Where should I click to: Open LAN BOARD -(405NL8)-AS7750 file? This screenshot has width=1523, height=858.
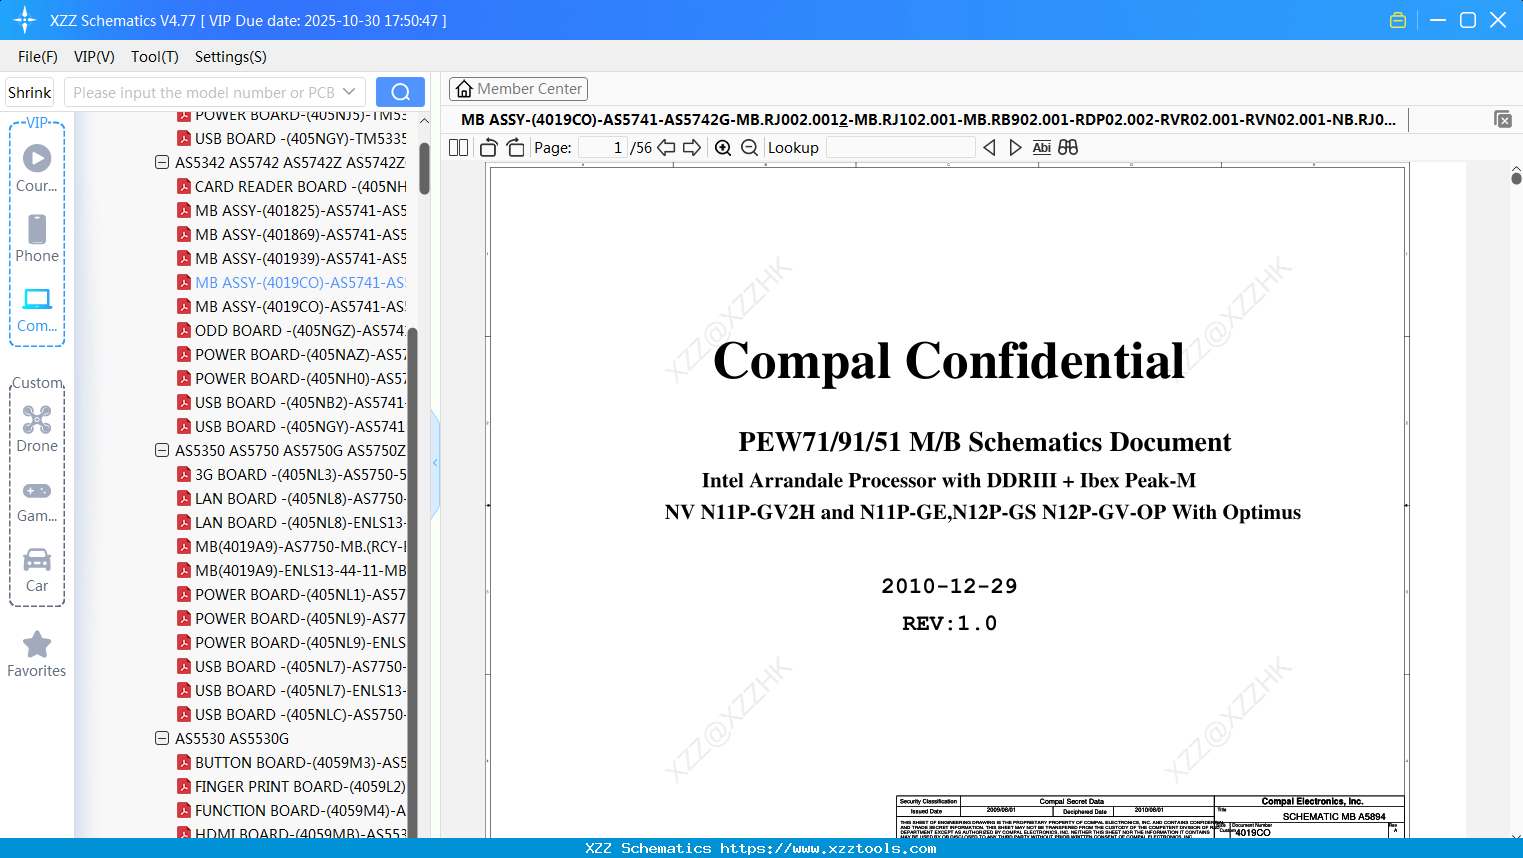(x=292, y=498)
